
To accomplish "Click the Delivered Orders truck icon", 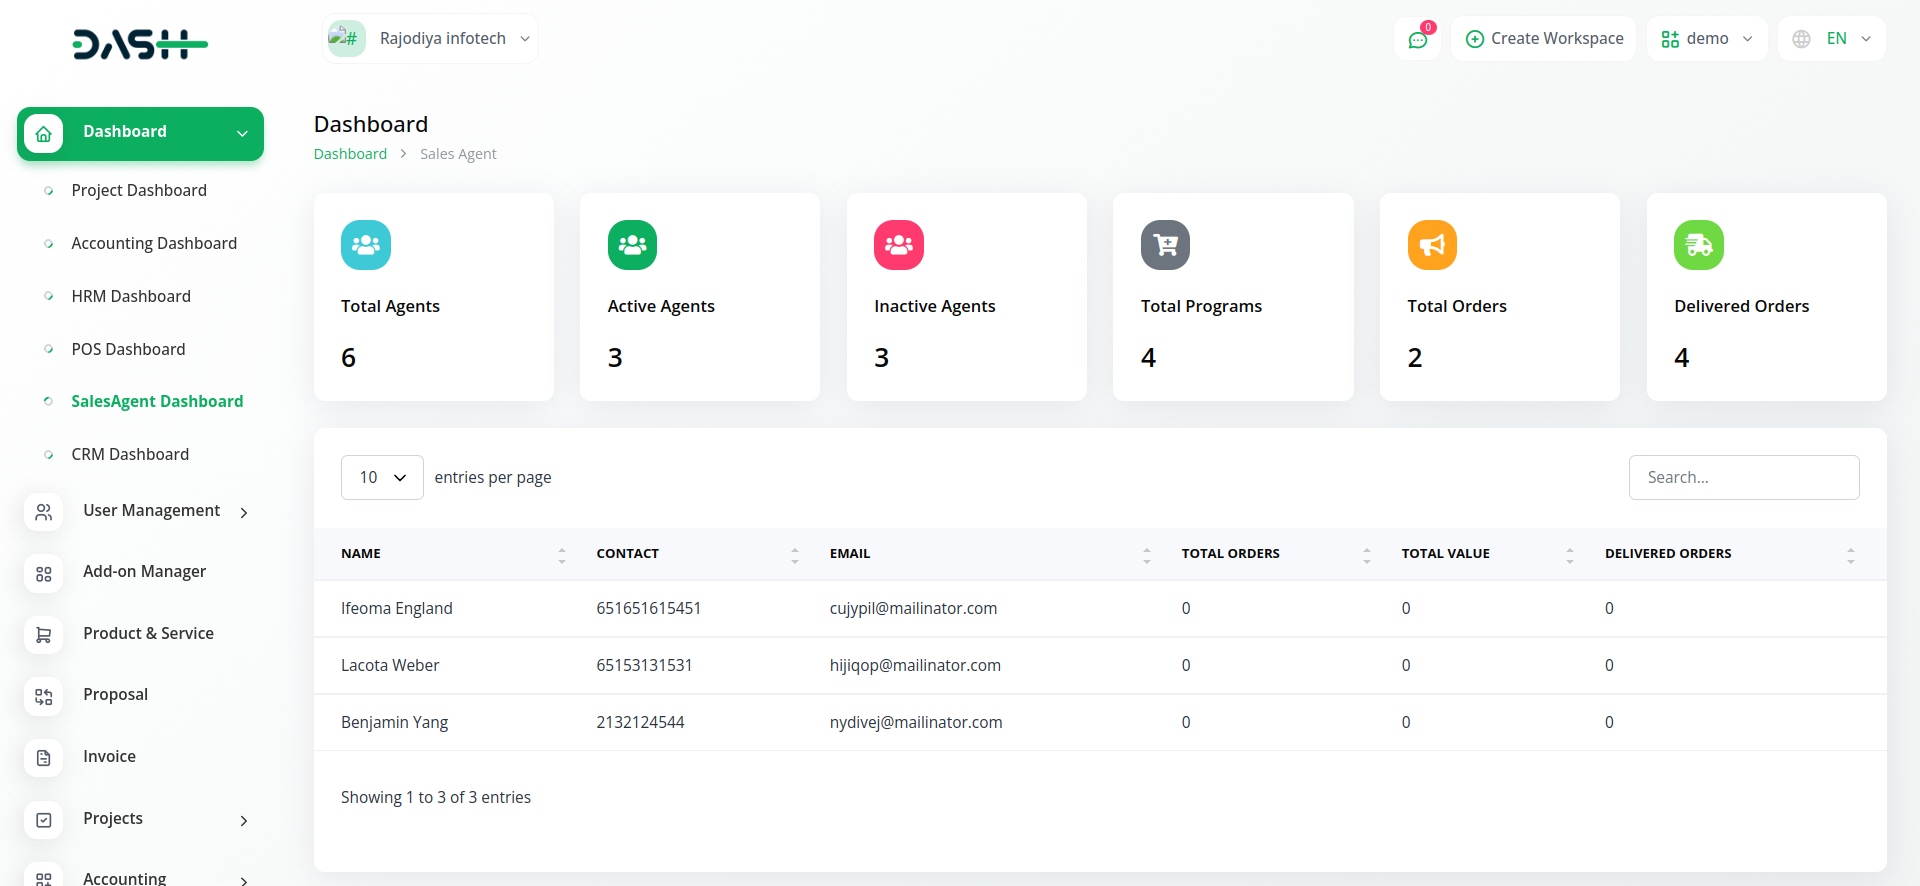I will pyautogui.click(x=1698, y=245).
